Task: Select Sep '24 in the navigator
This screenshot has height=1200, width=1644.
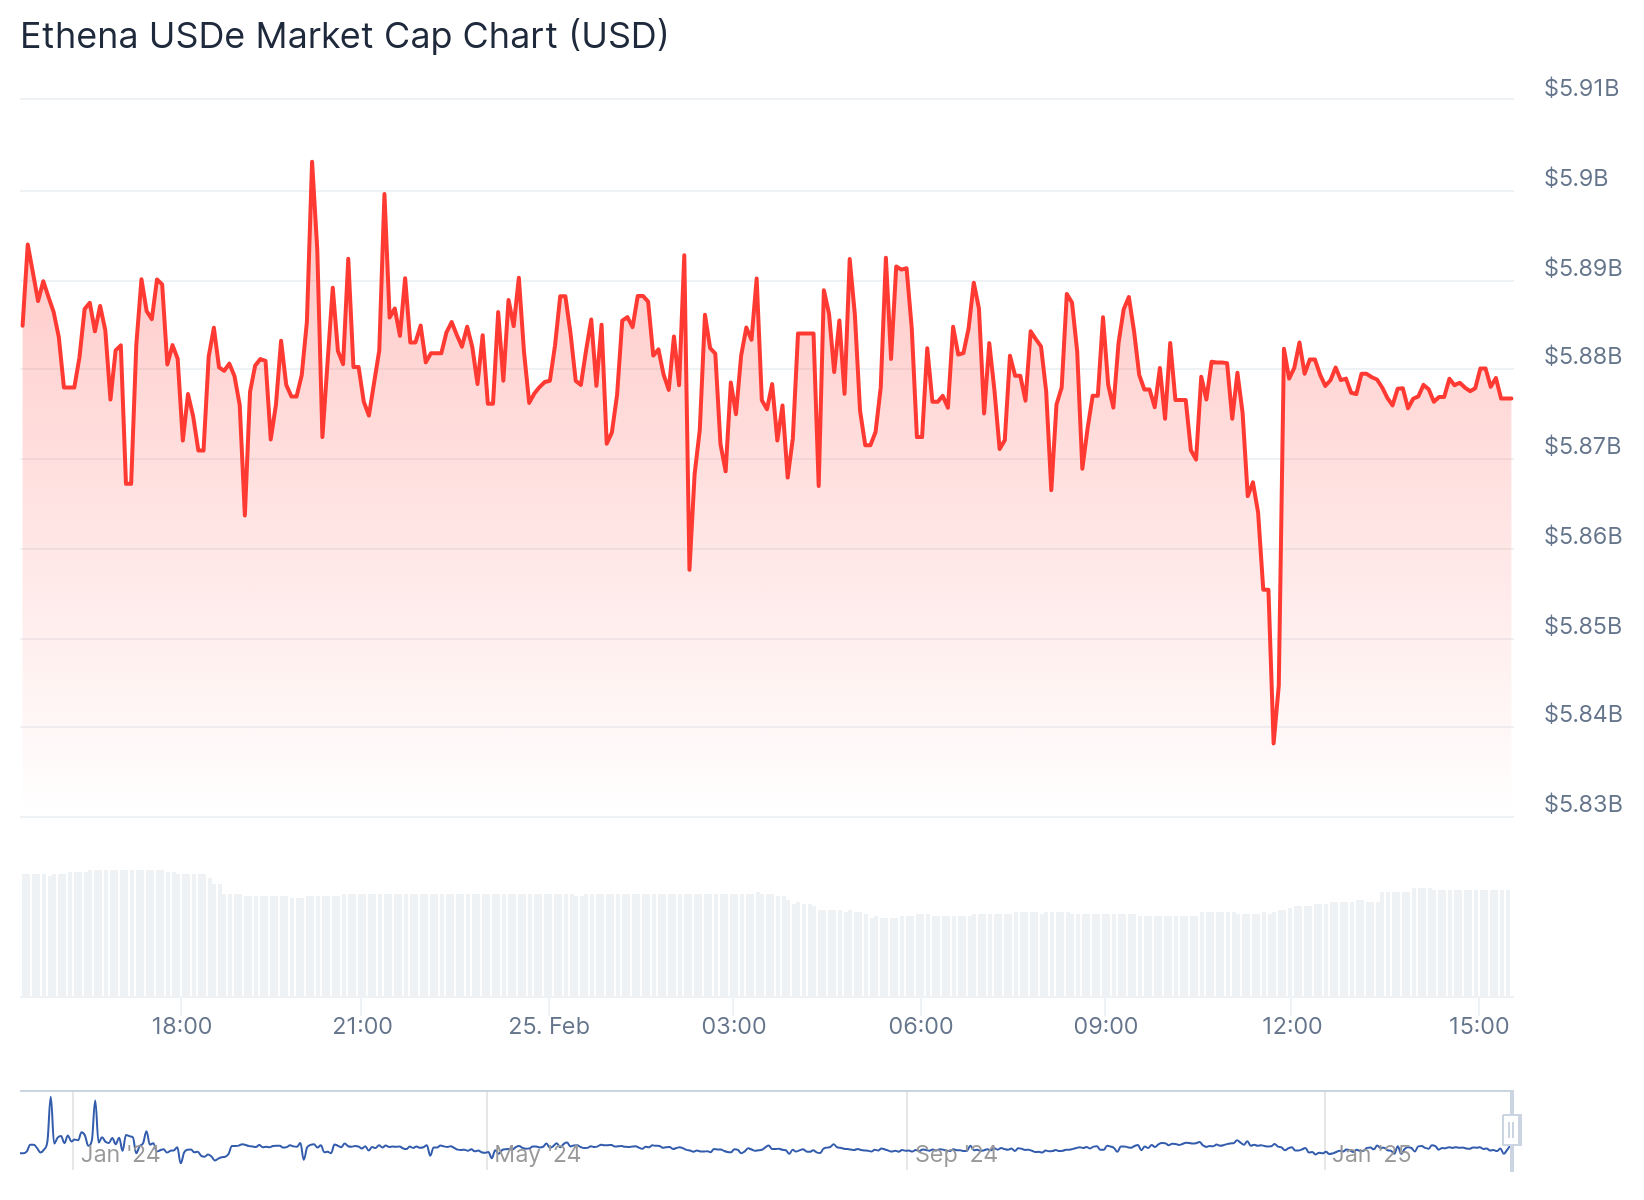Action: tap(956, 1154)
